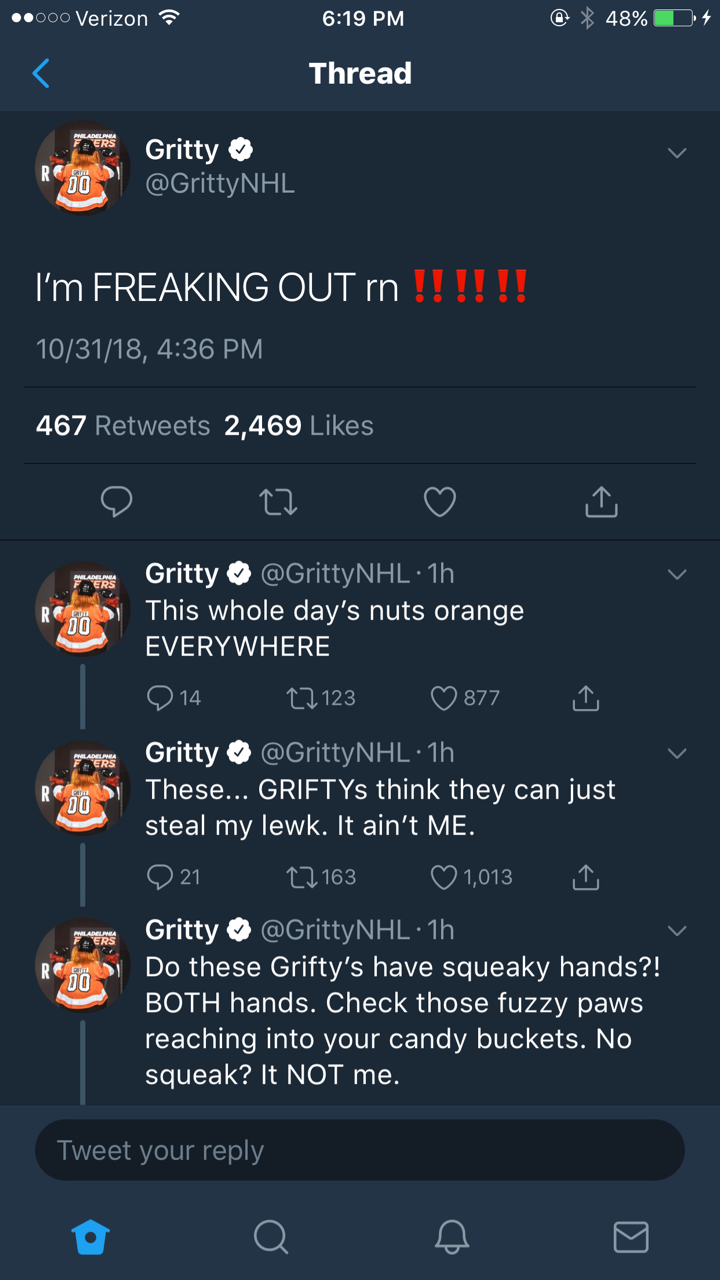Tap the back arrow in Thread header
The width and height of the screenshot is (720, 1280).
pyautogui.click(x=41, y=73)
